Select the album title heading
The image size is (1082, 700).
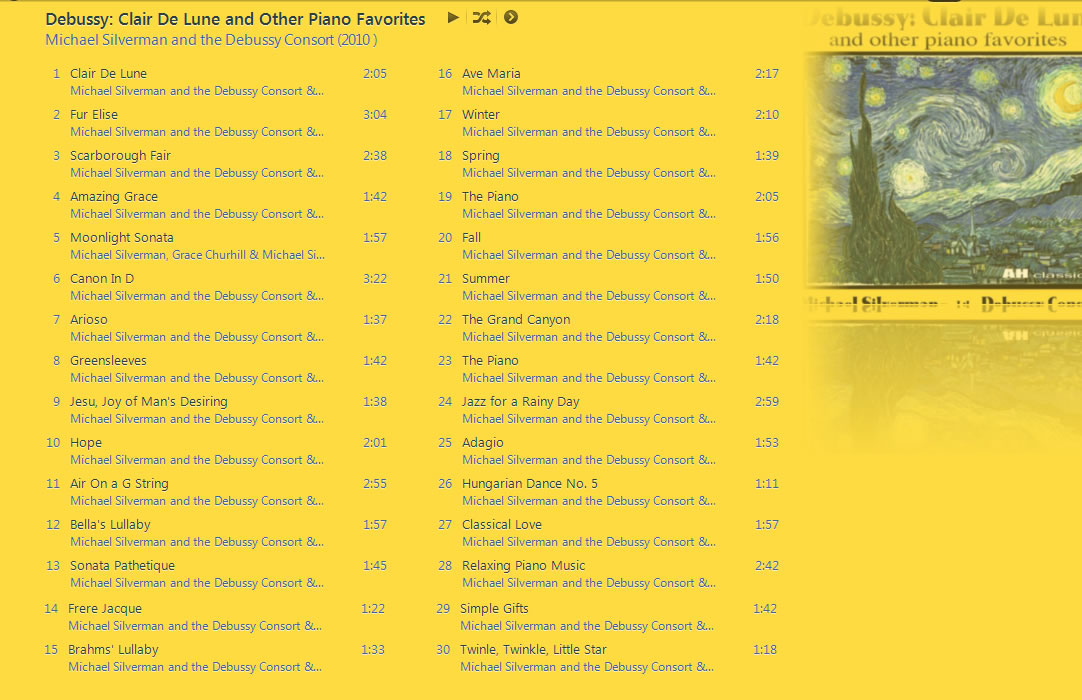coord(235,19)
